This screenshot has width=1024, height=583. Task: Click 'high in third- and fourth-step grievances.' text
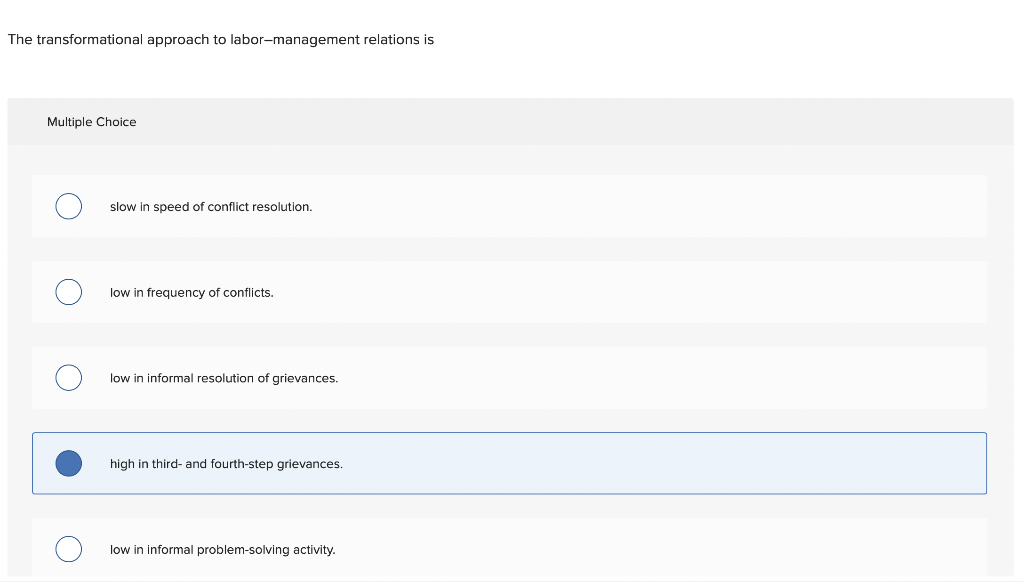(226, 465)
